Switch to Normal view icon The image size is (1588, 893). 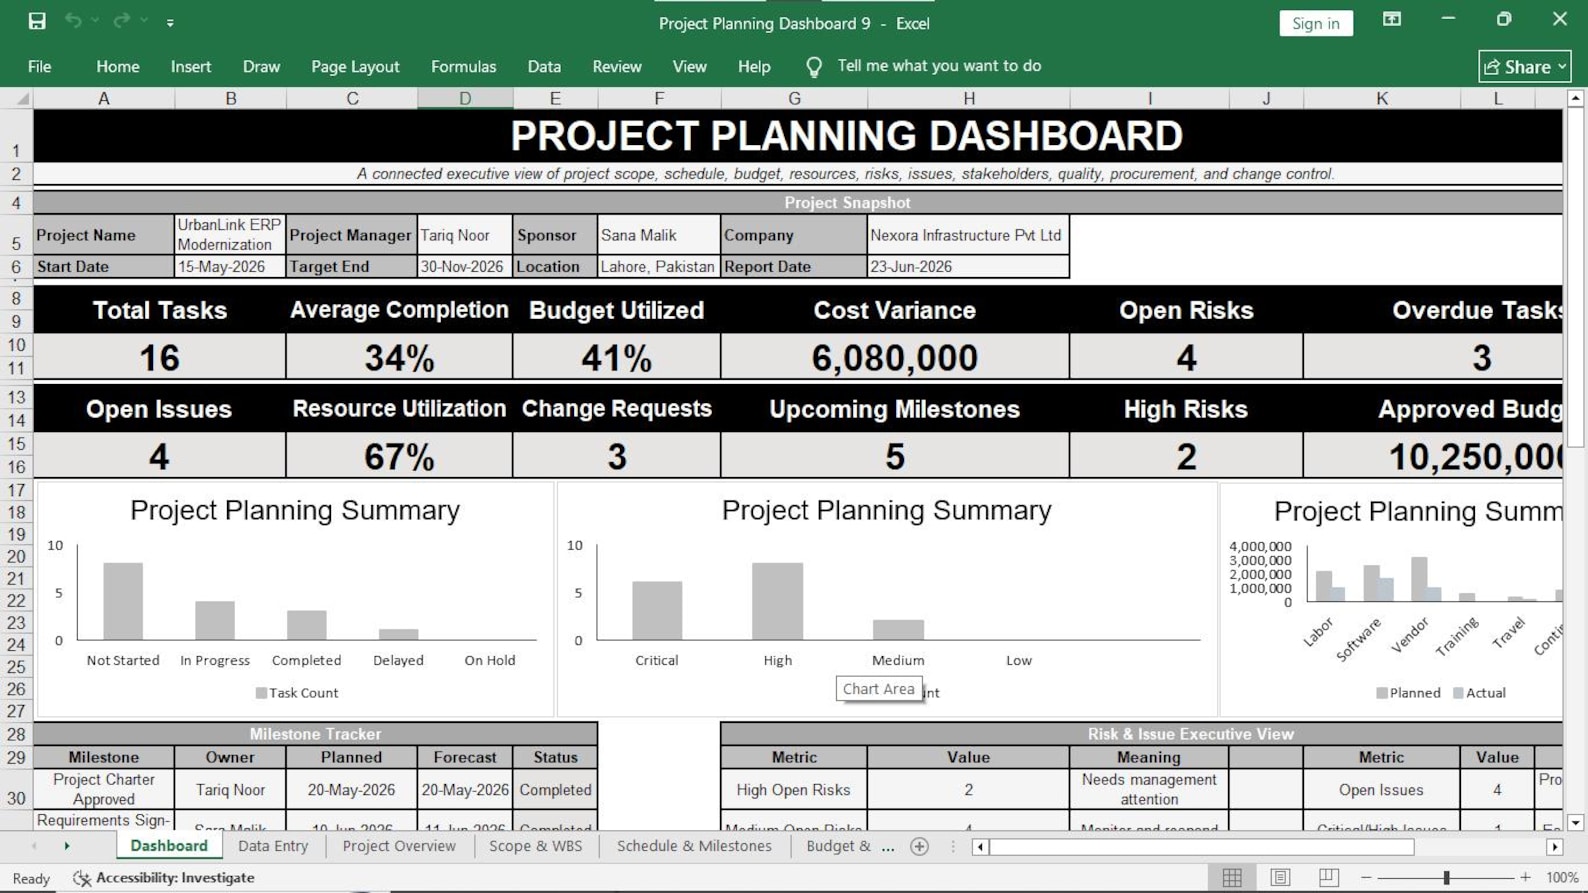tap(1232, 878)
